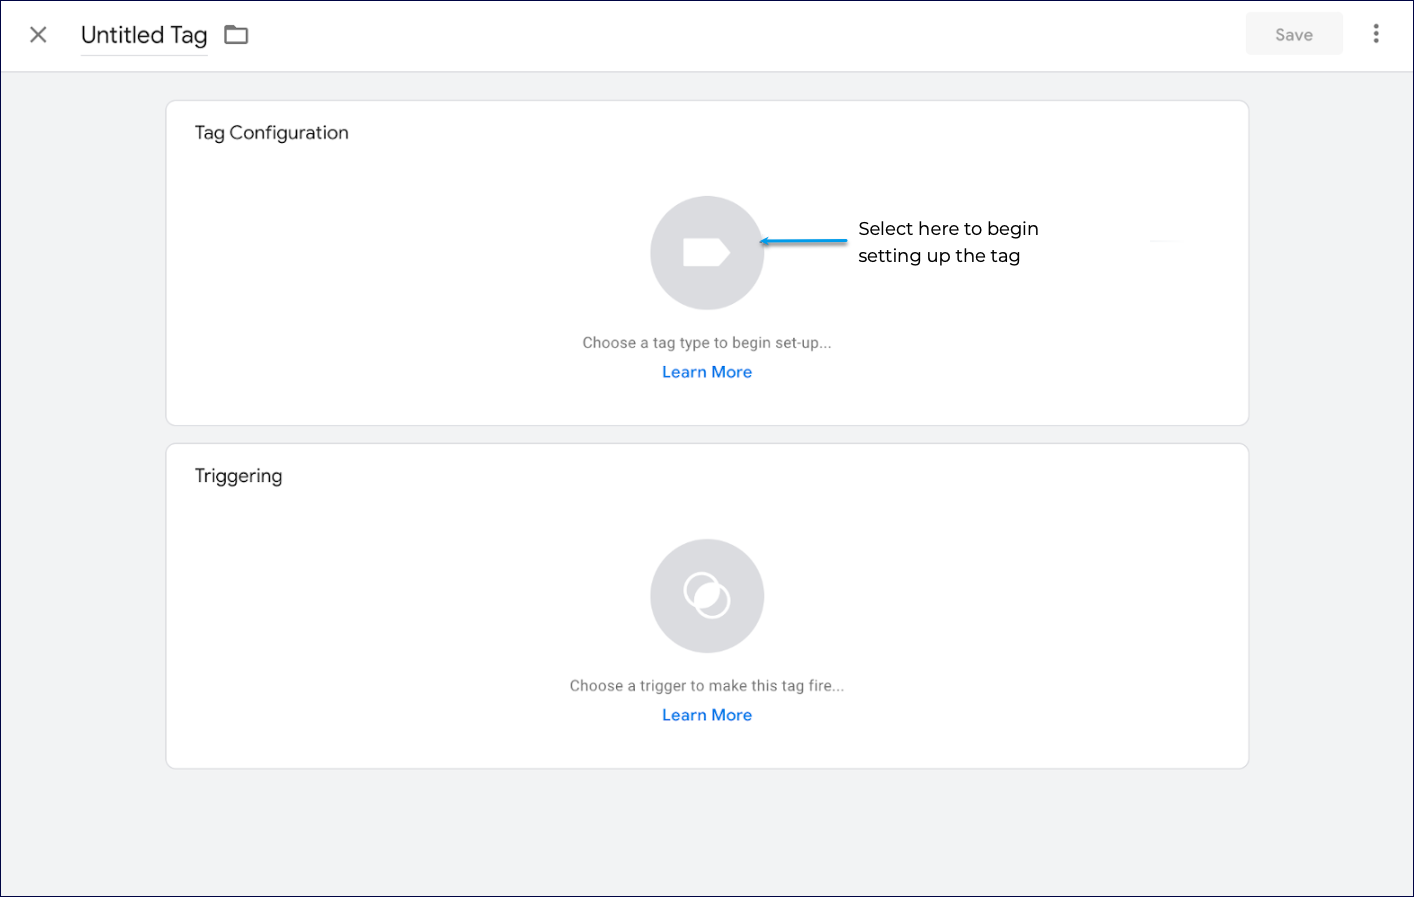This screenshot has width=1414, height=897.
Task: Click the white tag shape inside the circle
Action: pyautogui.click(x=705, y=253)
